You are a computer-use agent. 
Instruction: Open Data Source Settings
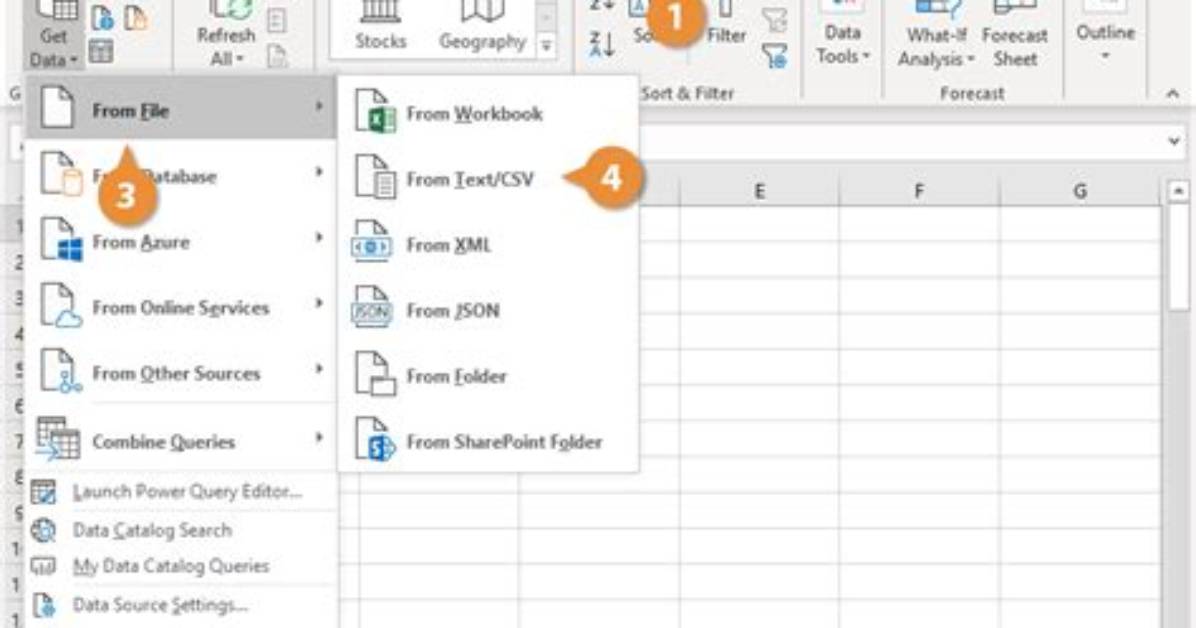pos(181,605)
